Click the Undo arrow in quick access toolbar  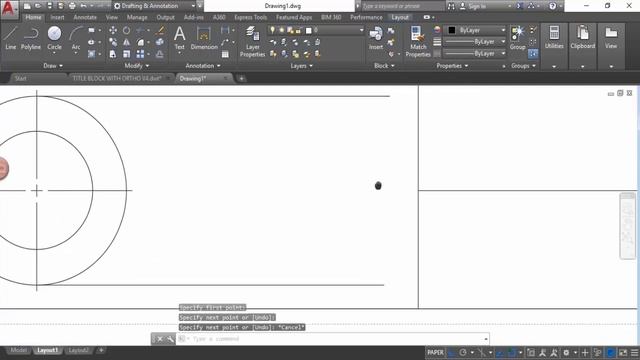[83, 6]
